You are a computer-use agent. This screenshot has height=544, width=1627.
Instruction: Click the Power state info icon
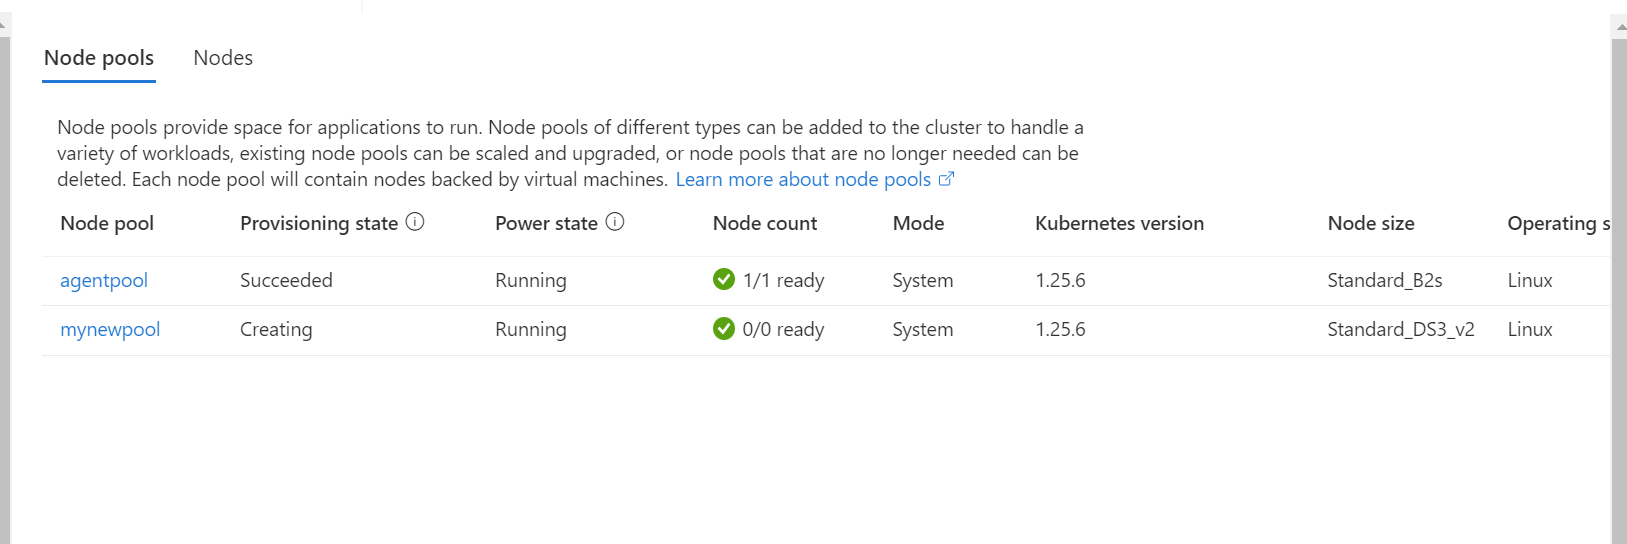tap(615, 222)
